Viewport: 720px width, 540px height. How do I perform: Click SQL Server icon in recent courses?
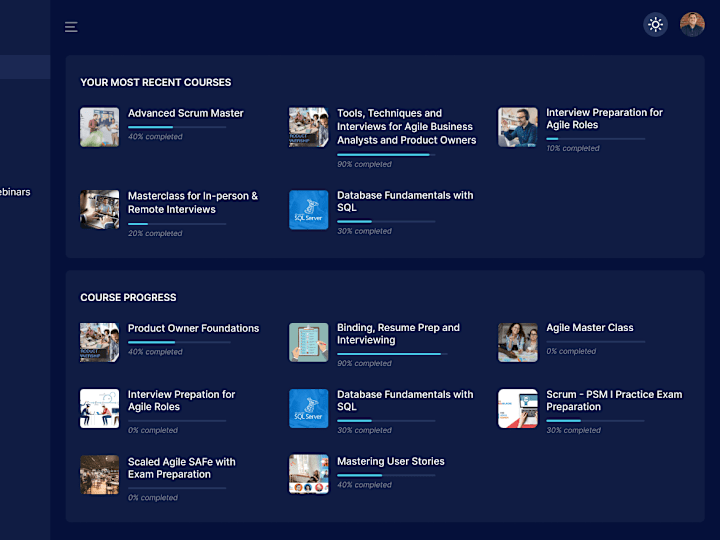[309, 210]
